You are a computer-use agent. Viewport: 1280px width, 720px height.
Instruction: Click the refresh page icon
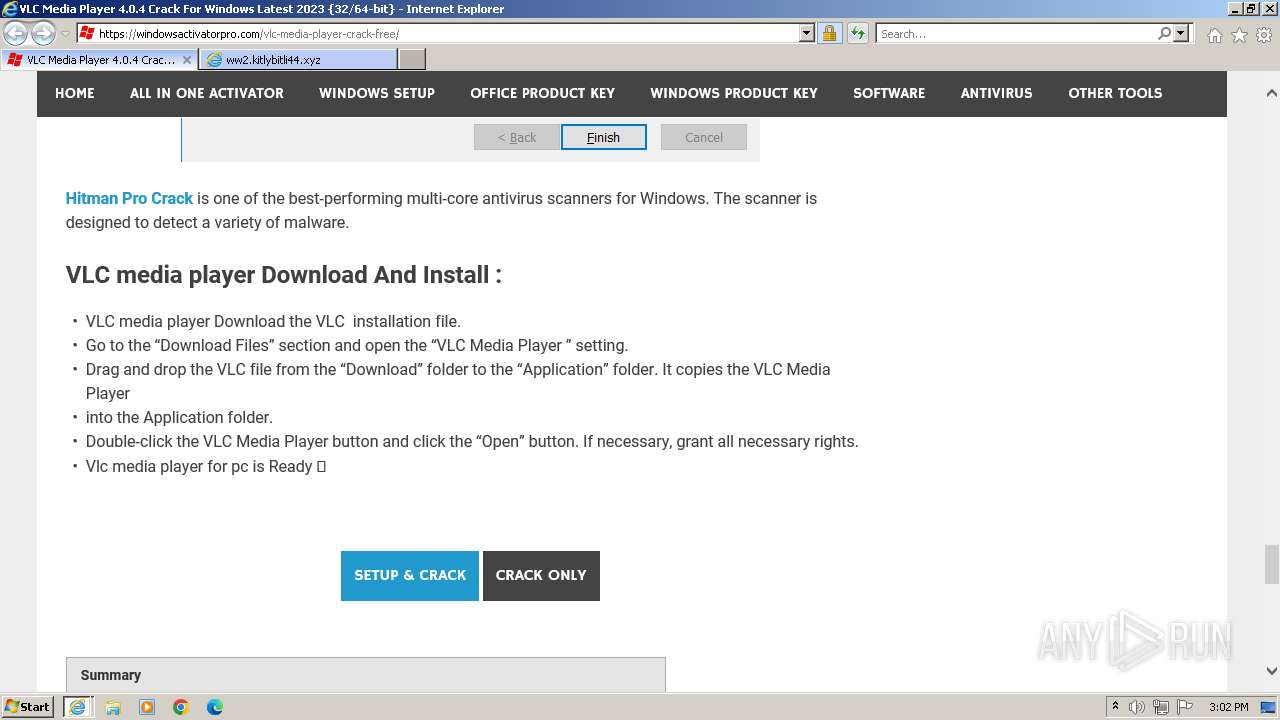[x=858, y=33]
